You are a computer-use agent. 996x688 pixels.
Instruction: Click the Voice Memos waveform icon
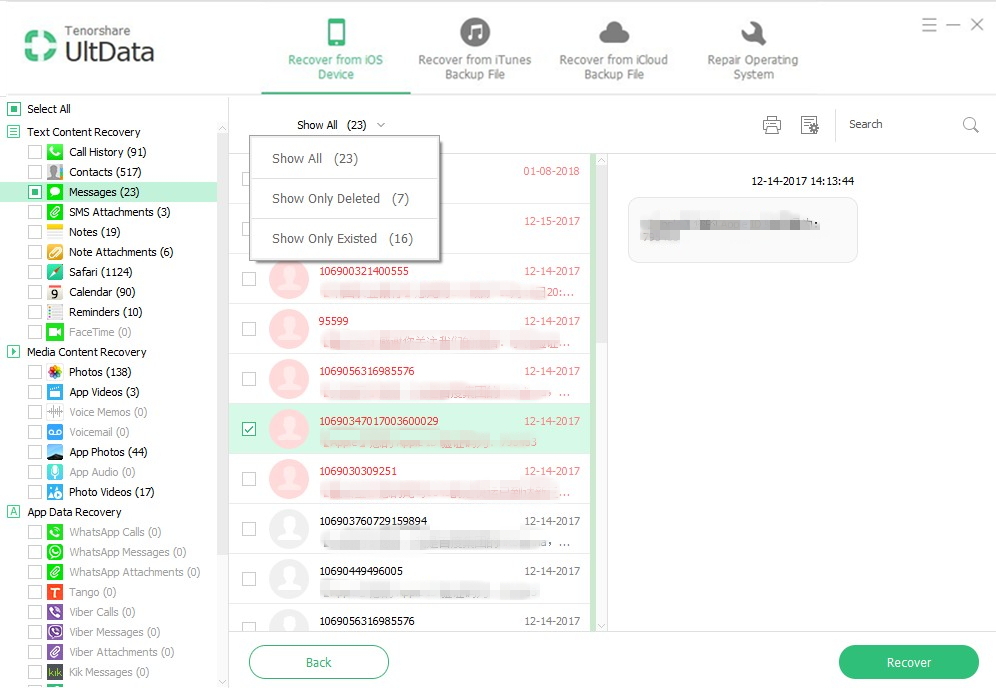click(55, 412)
